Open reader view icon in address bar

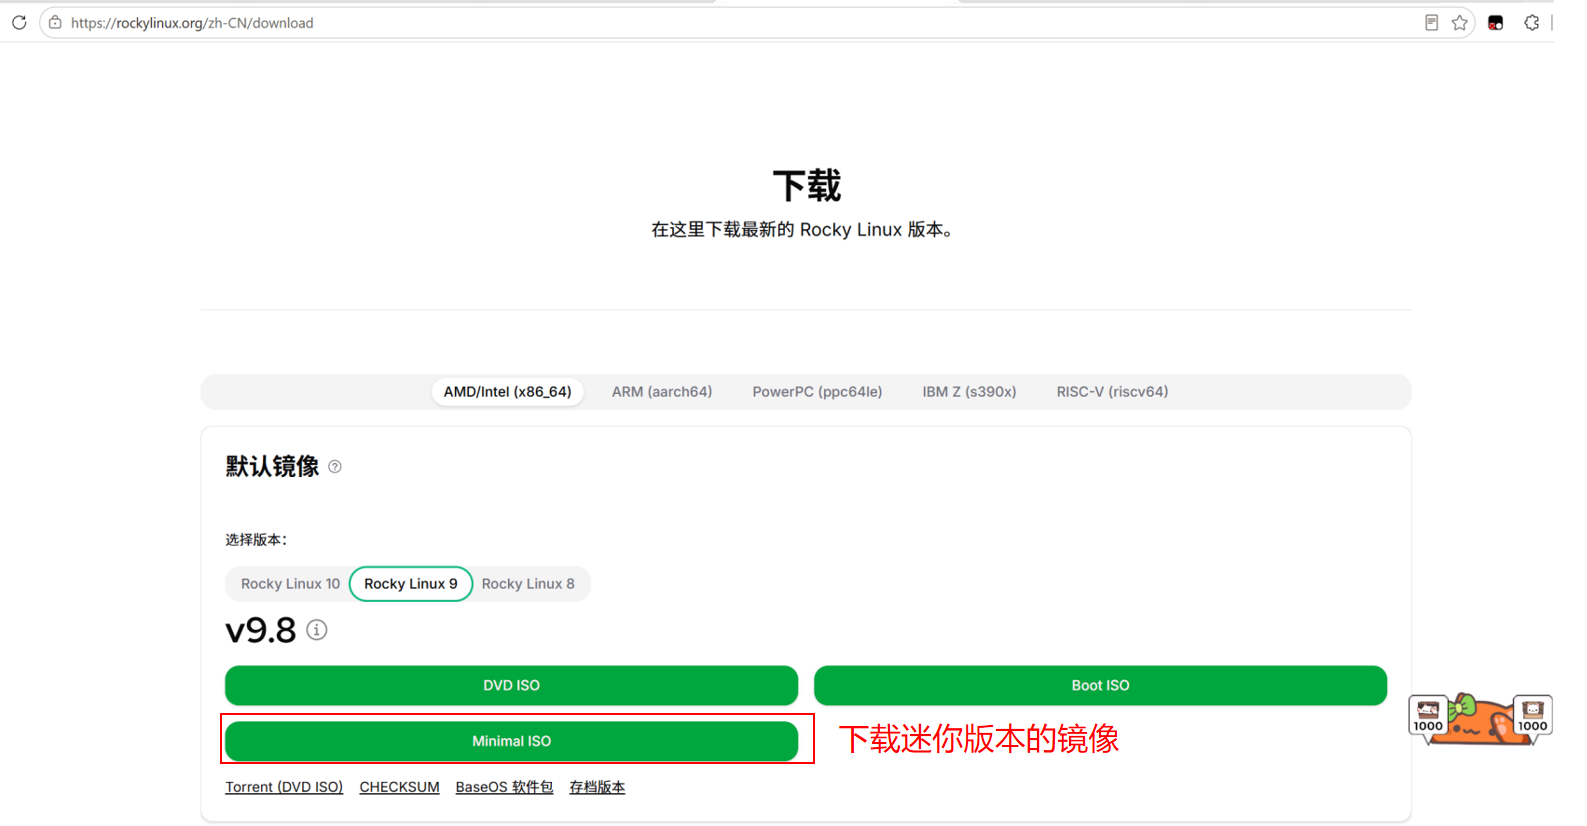point(1431,22)
